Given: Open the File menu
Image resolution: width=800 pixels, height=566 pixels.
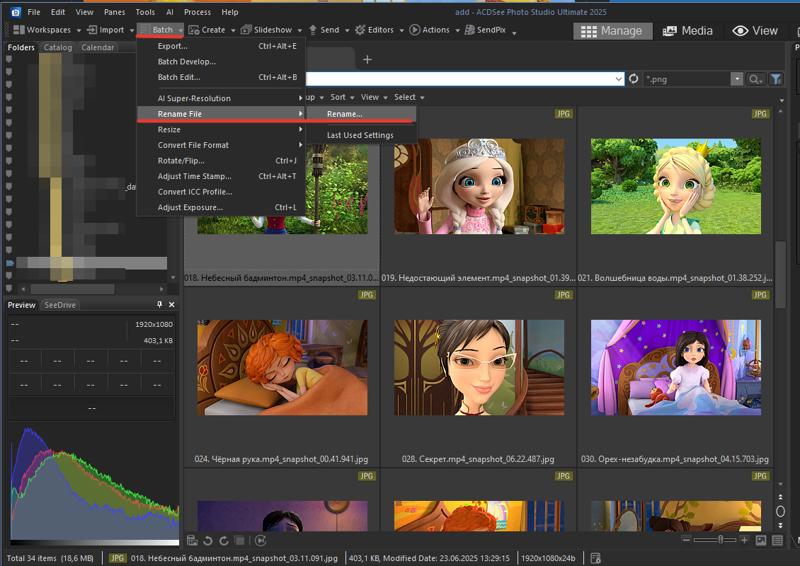Looking at the screenshot, I should (34, 12).
